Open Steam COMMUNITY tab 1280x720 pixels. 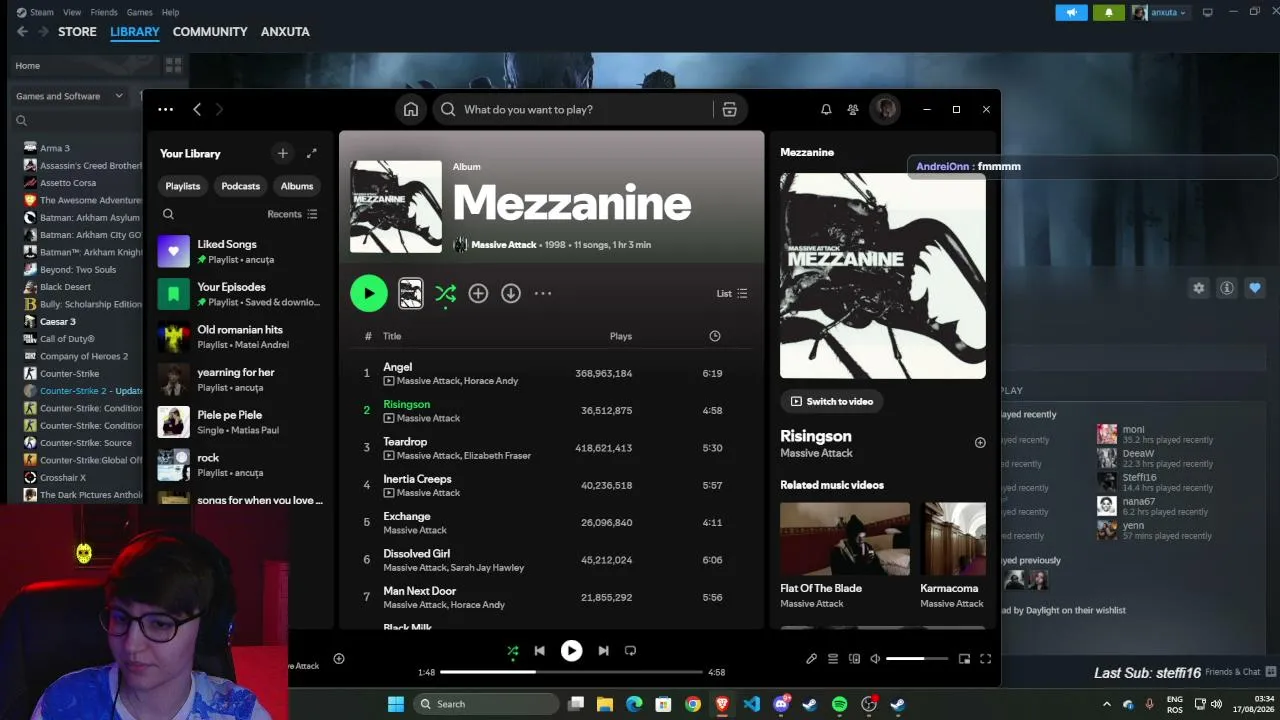(x=210, y=32)
